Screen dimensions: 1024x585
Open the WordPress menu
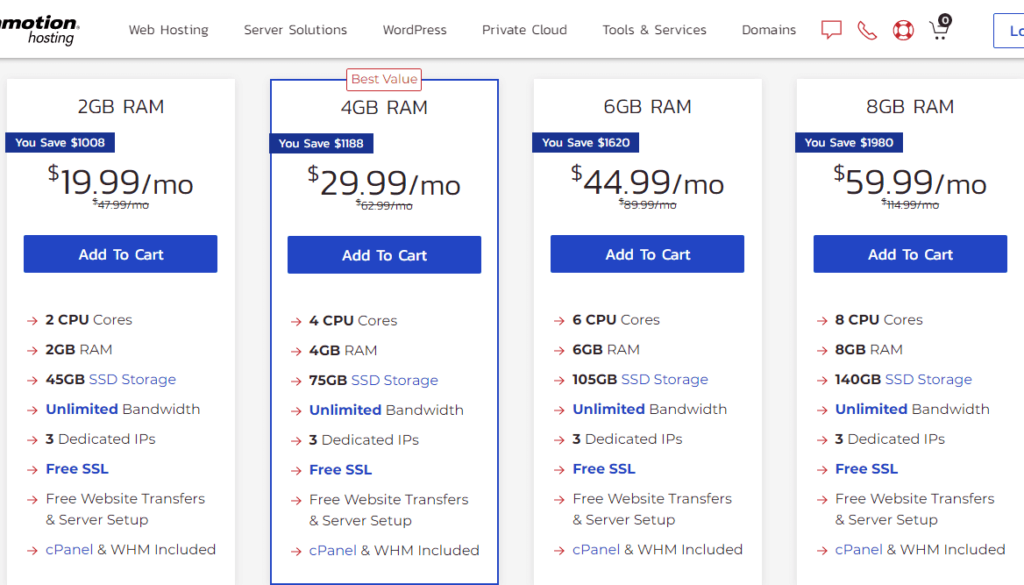click(x=414, y=30)
